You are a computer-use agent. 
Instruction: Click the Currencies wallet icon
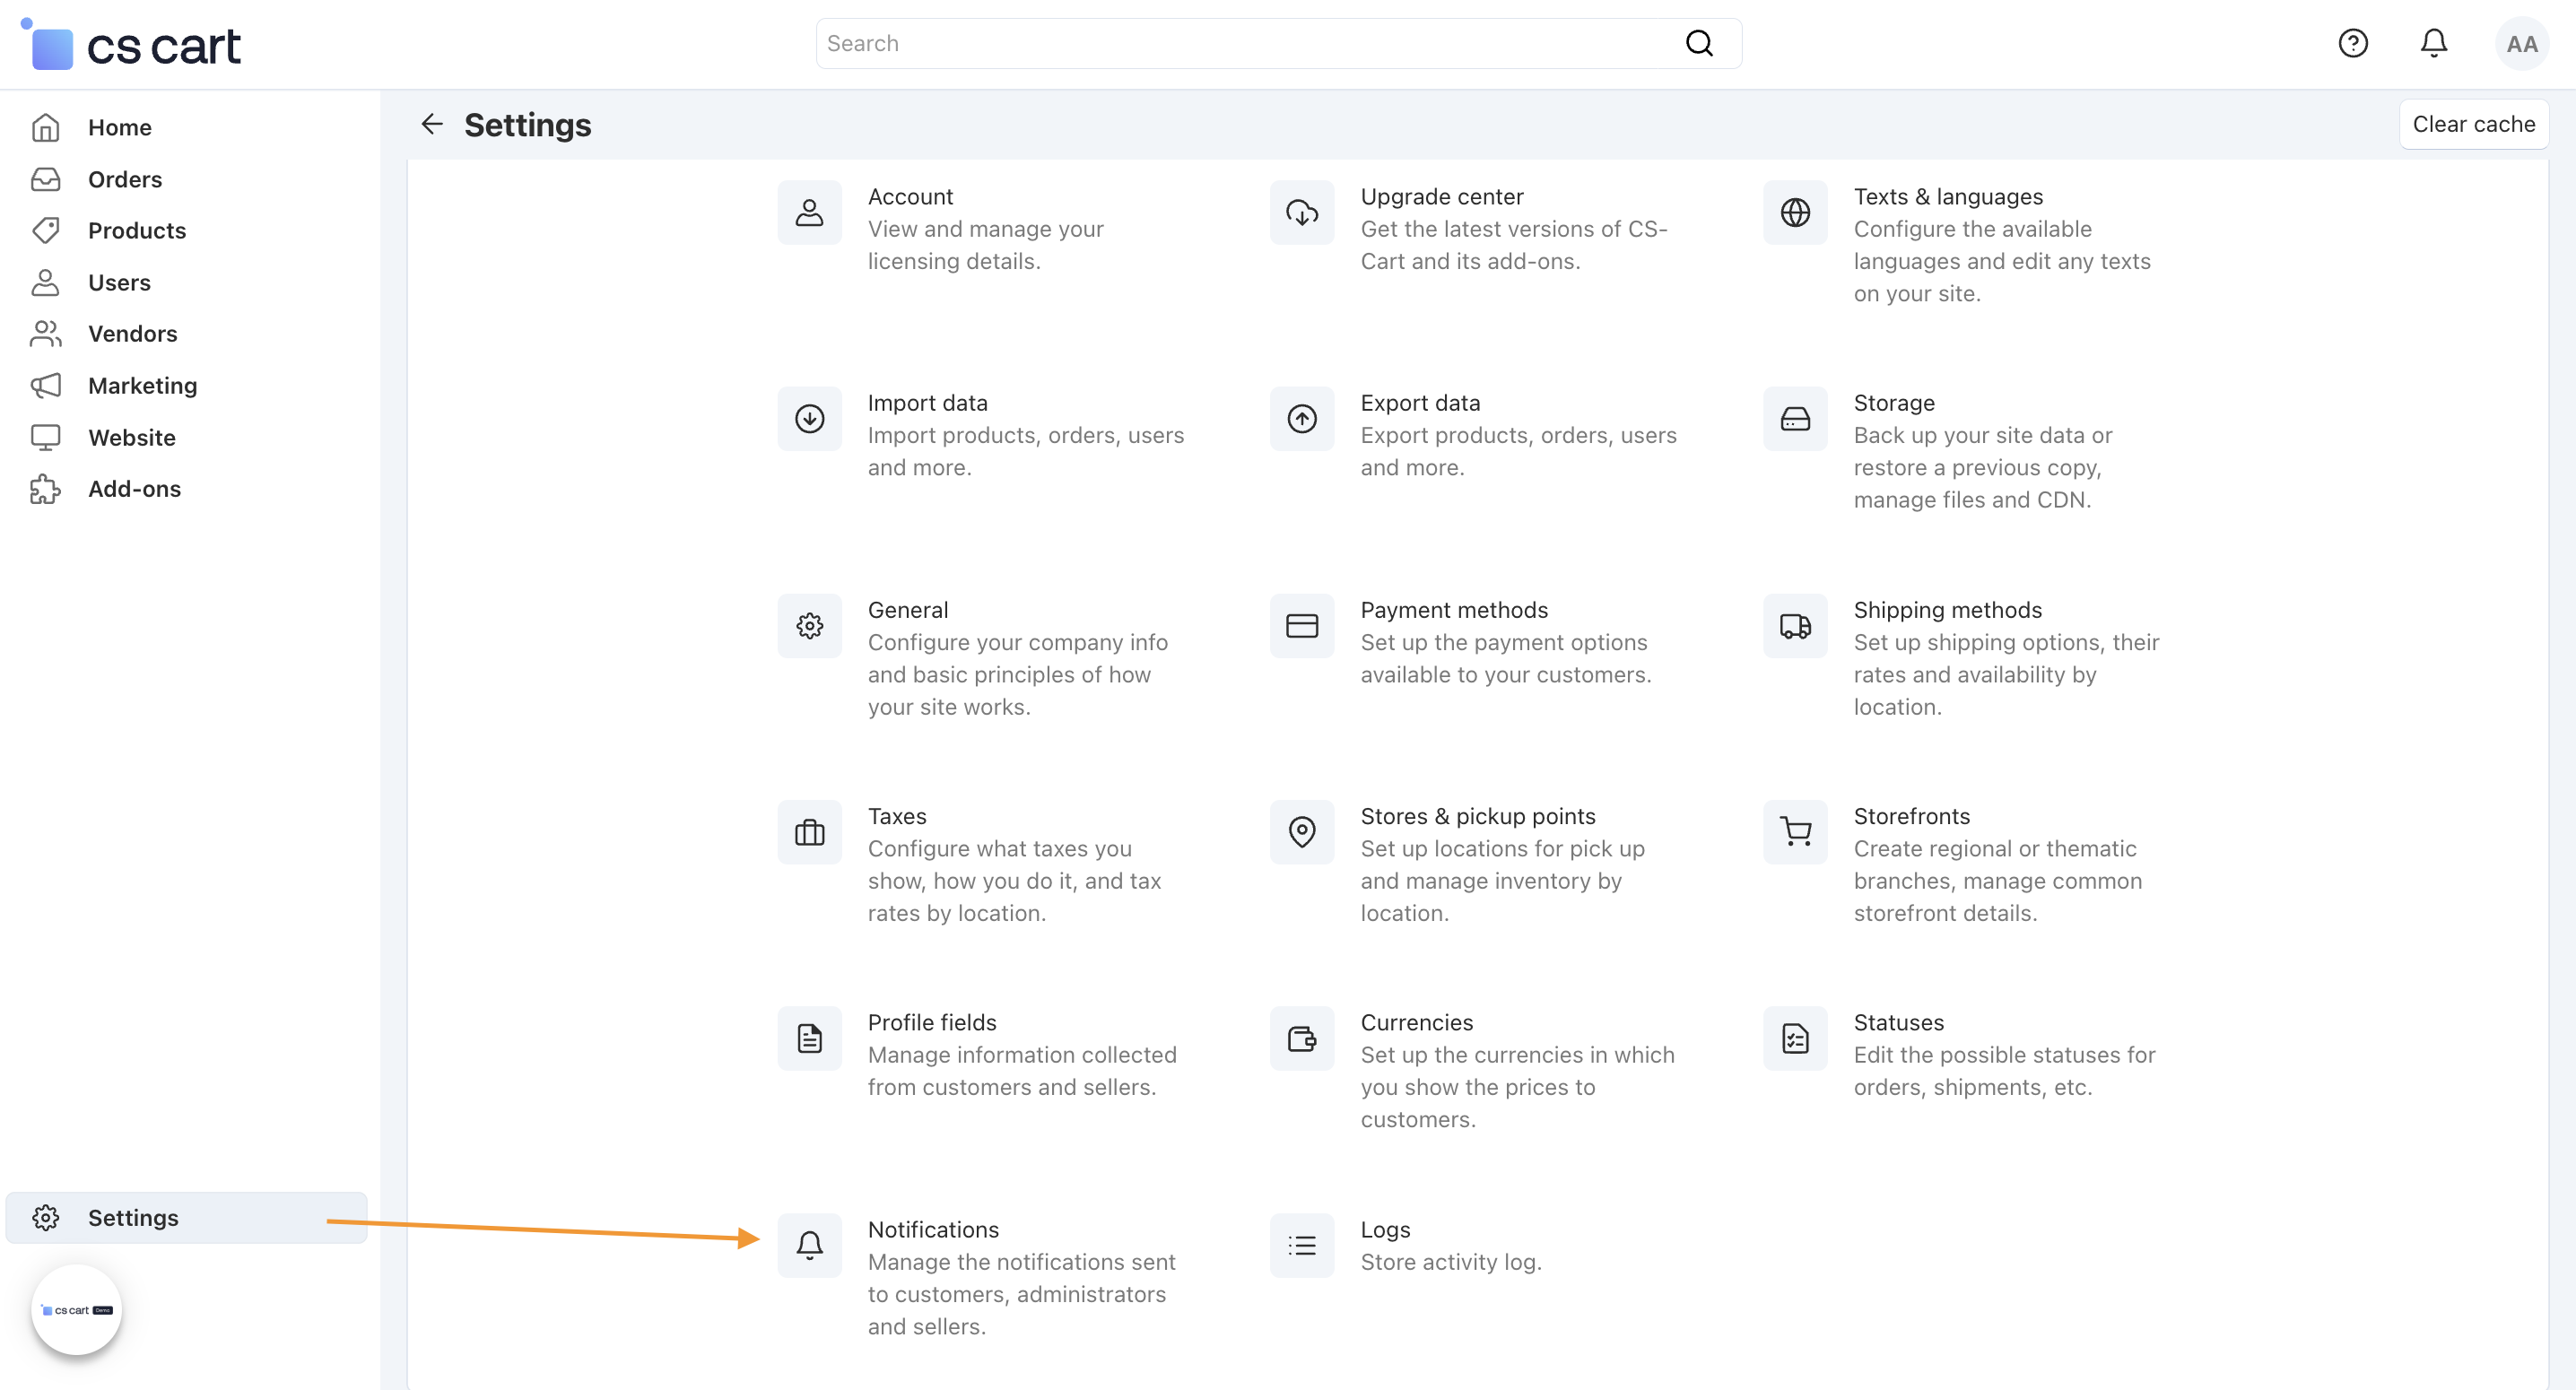point(1301,1038)
